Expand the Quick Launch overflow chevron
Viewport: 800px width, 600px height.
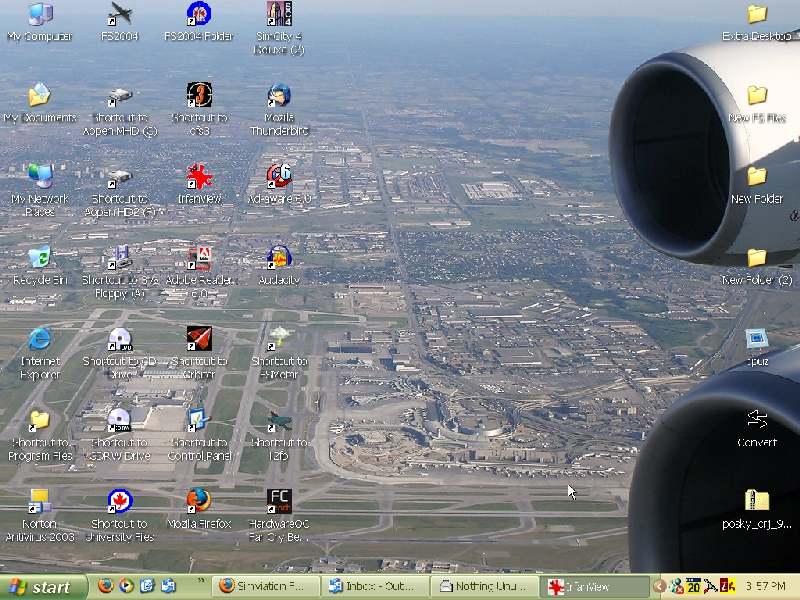point(200,581)
